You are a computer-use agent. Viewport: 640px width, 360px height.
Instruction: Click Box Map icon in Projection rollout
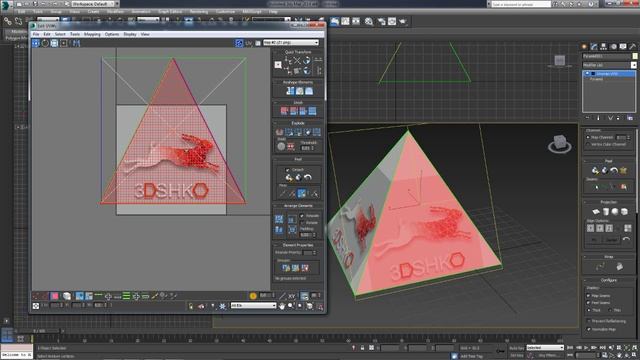pos(624,211)
